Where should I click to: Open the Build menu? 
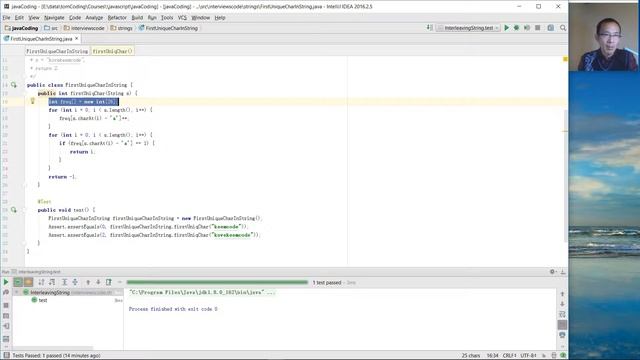(137, 18)
